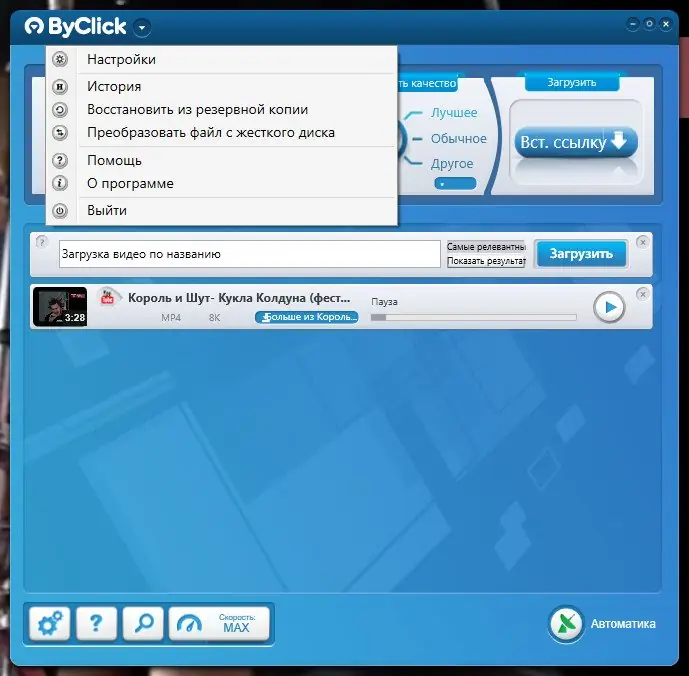Screen dimensions: 689x676
Task: Maximize the ByClick window
Action: click(649, 24)
